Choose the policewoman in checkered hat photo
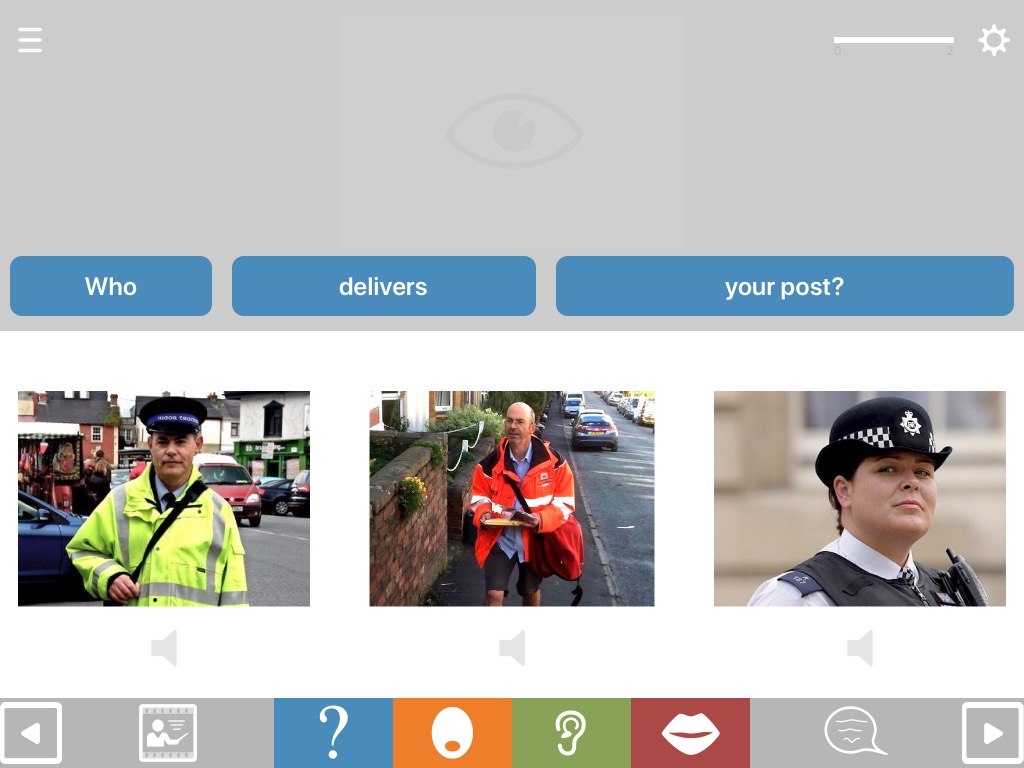1024x768 pixels. [860, 499]
